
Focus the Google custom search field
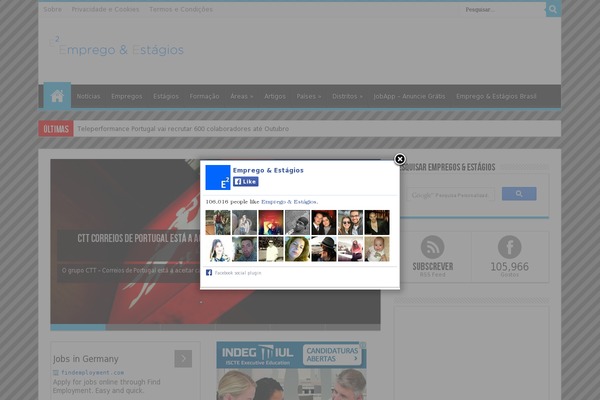pos(450,195)
